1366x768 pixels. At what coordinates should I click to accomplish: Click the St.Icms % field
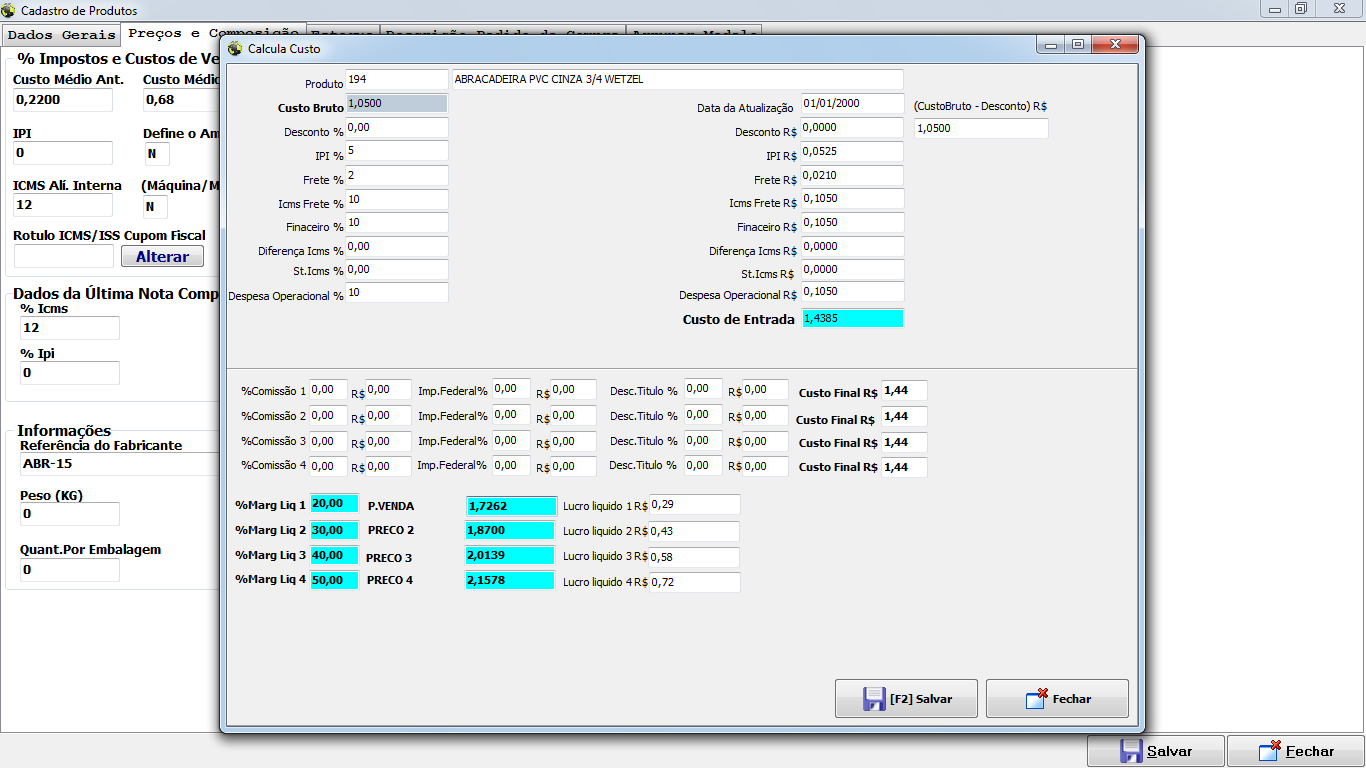397,270
